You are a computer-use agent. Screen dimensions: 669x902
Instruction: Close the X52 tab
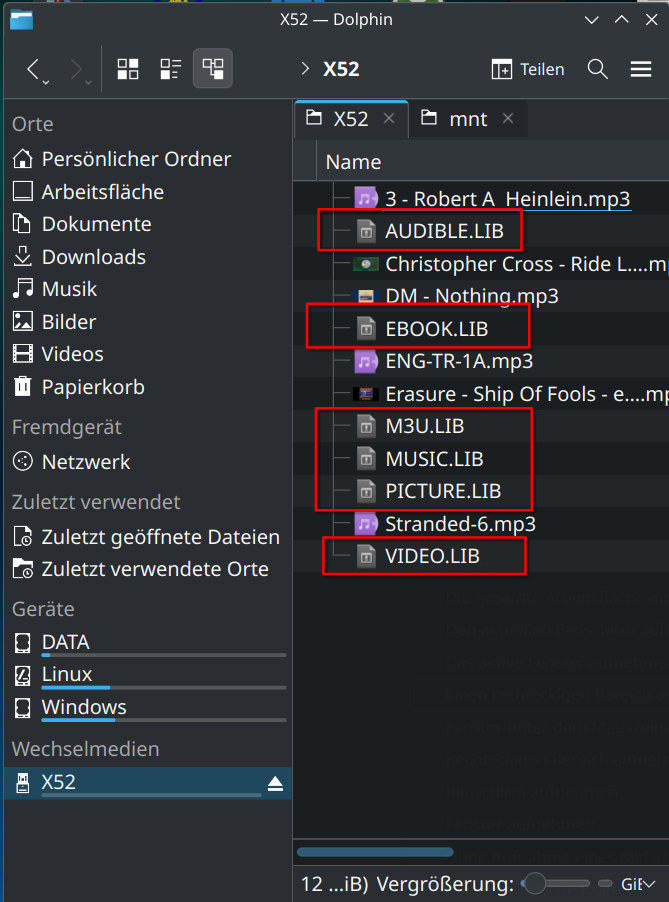point(389,119)
